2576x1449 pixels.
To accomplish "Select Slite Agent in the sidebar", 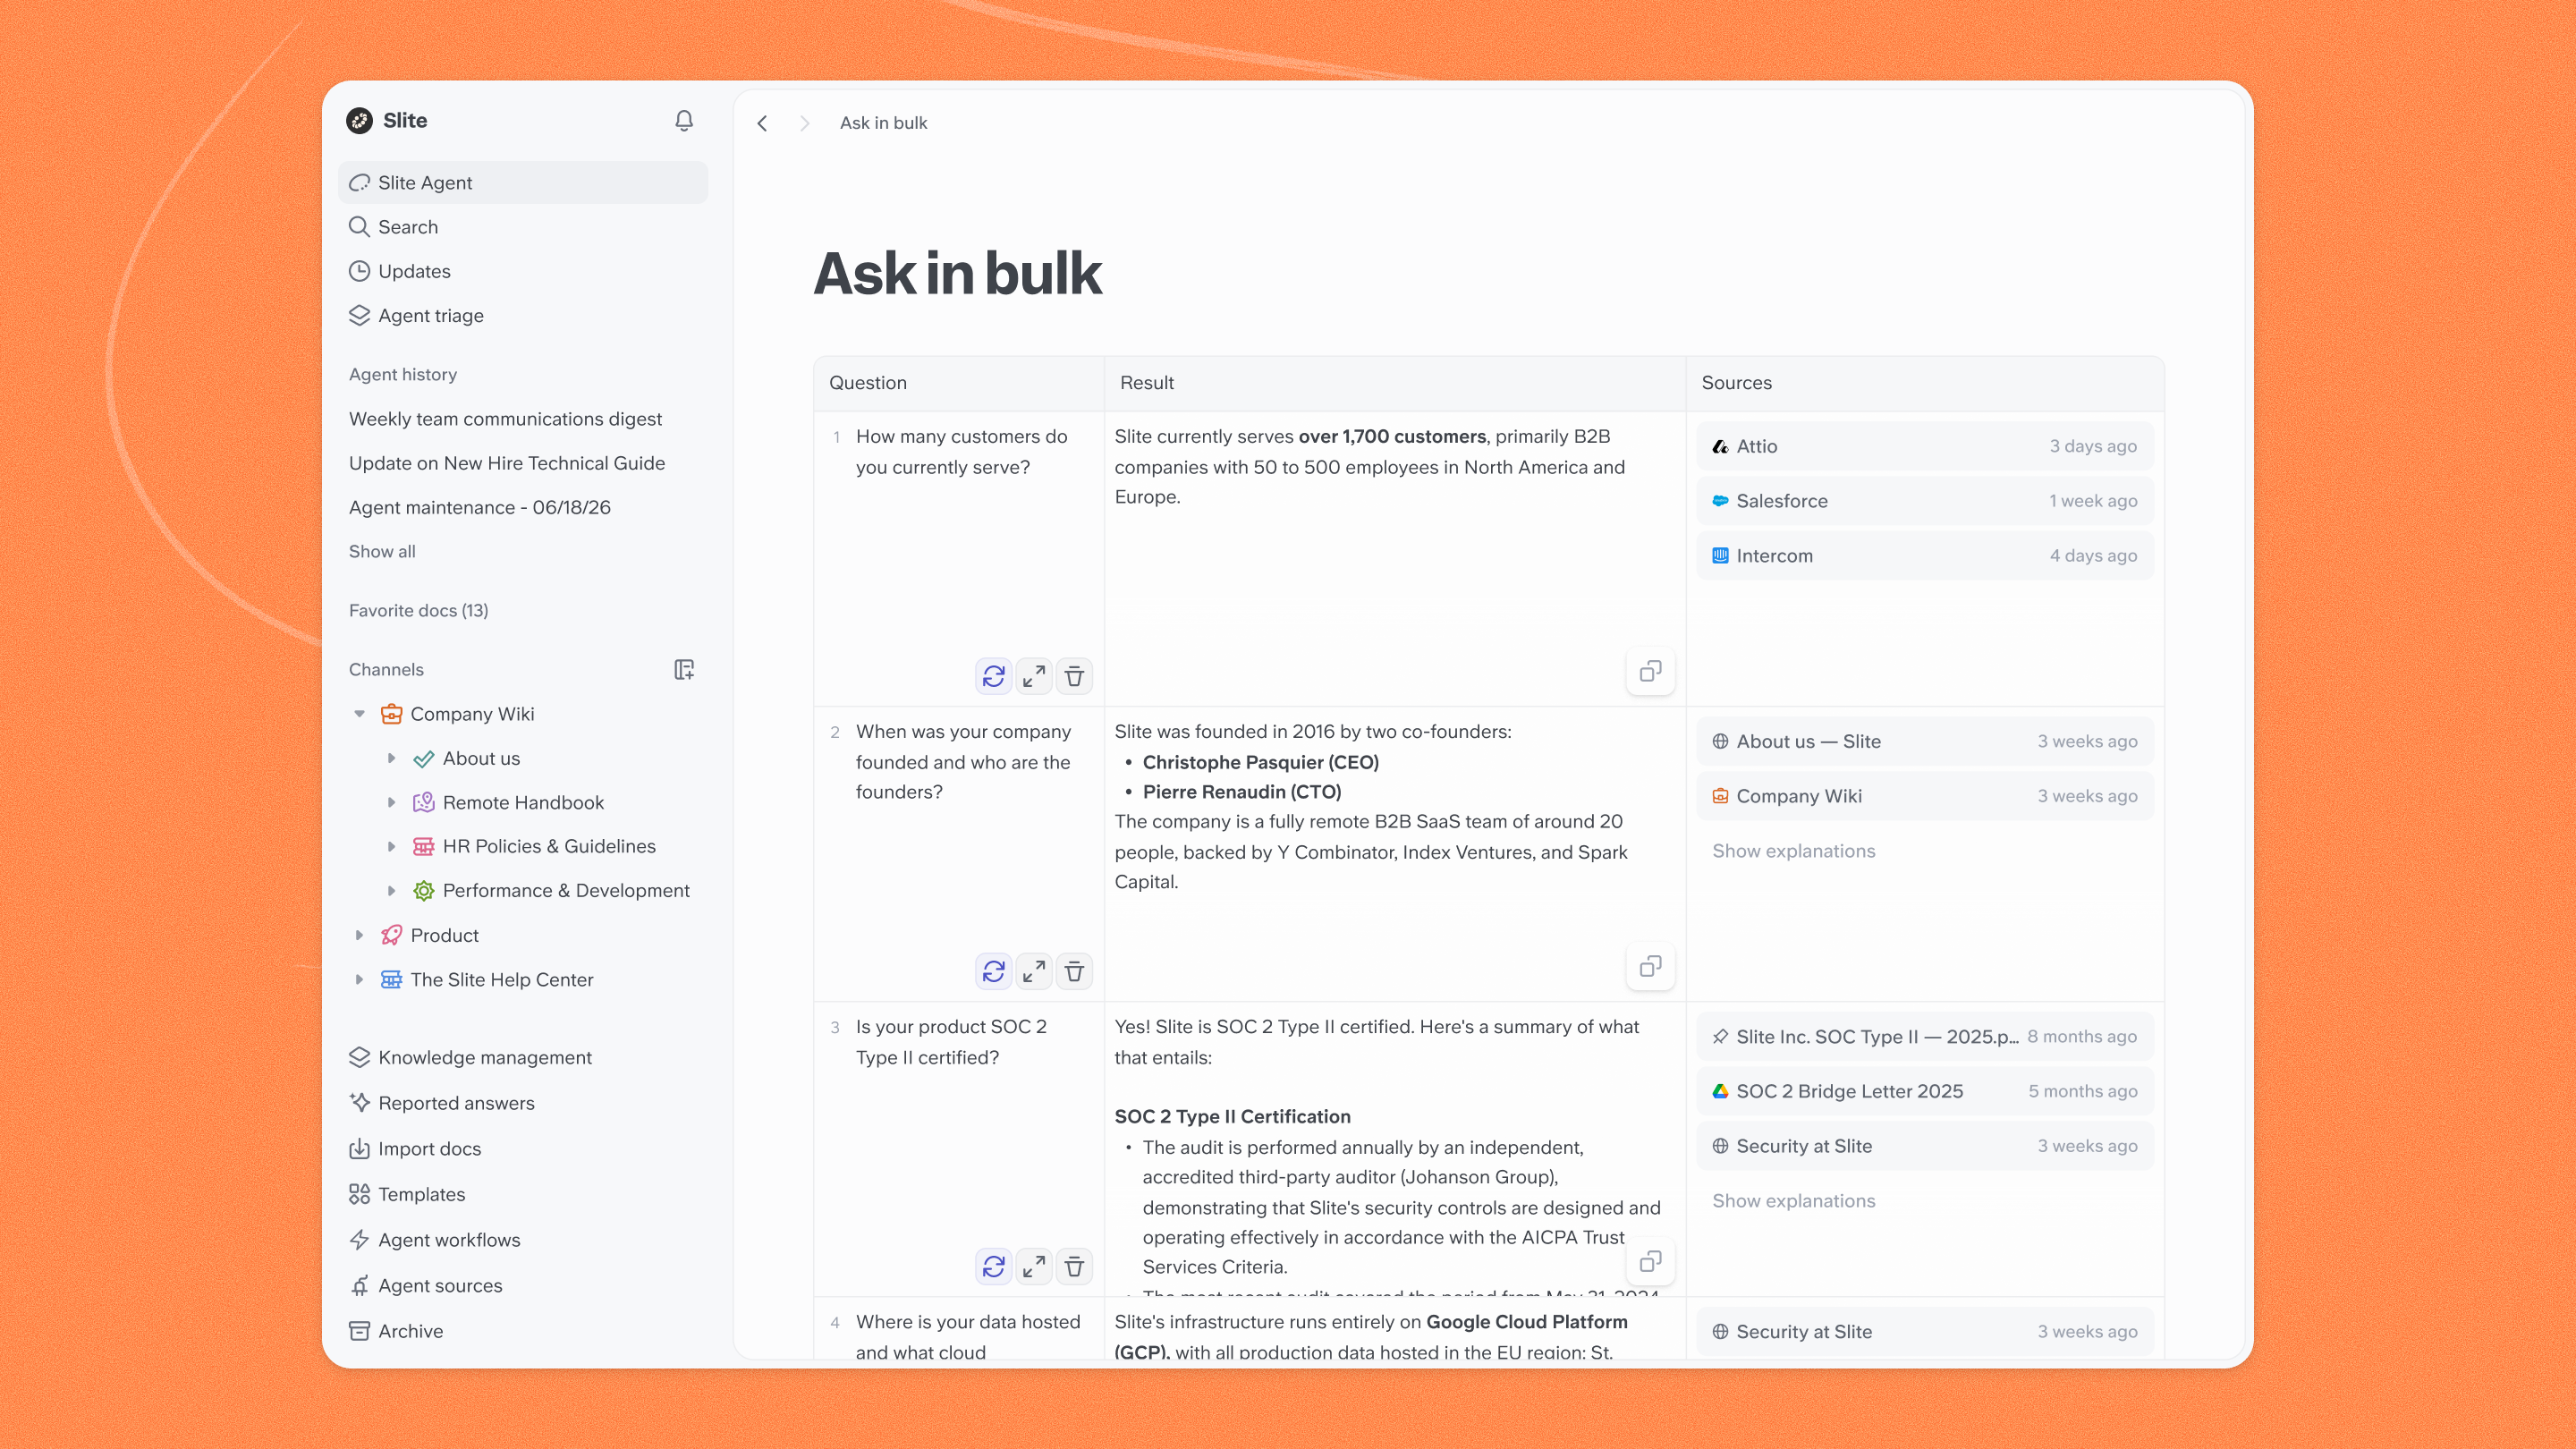I will pos(523,182).
